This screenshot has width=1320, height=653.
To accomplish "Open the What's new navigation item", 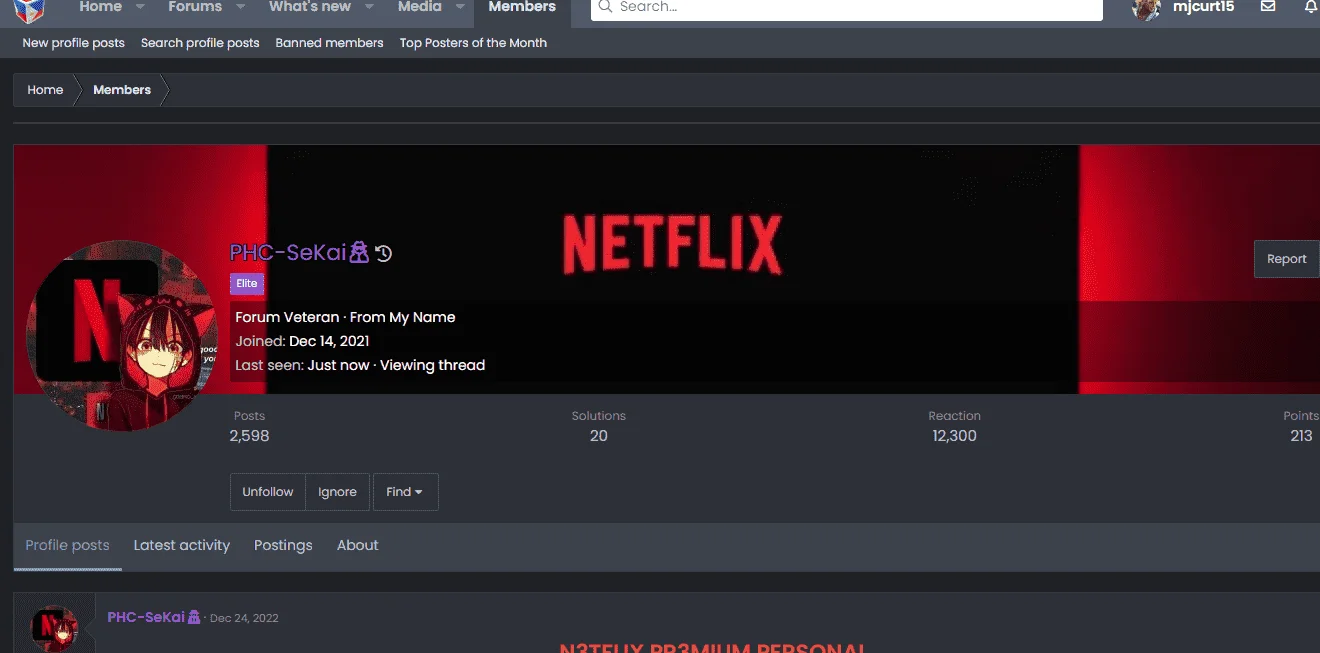I will click(310, 7).
